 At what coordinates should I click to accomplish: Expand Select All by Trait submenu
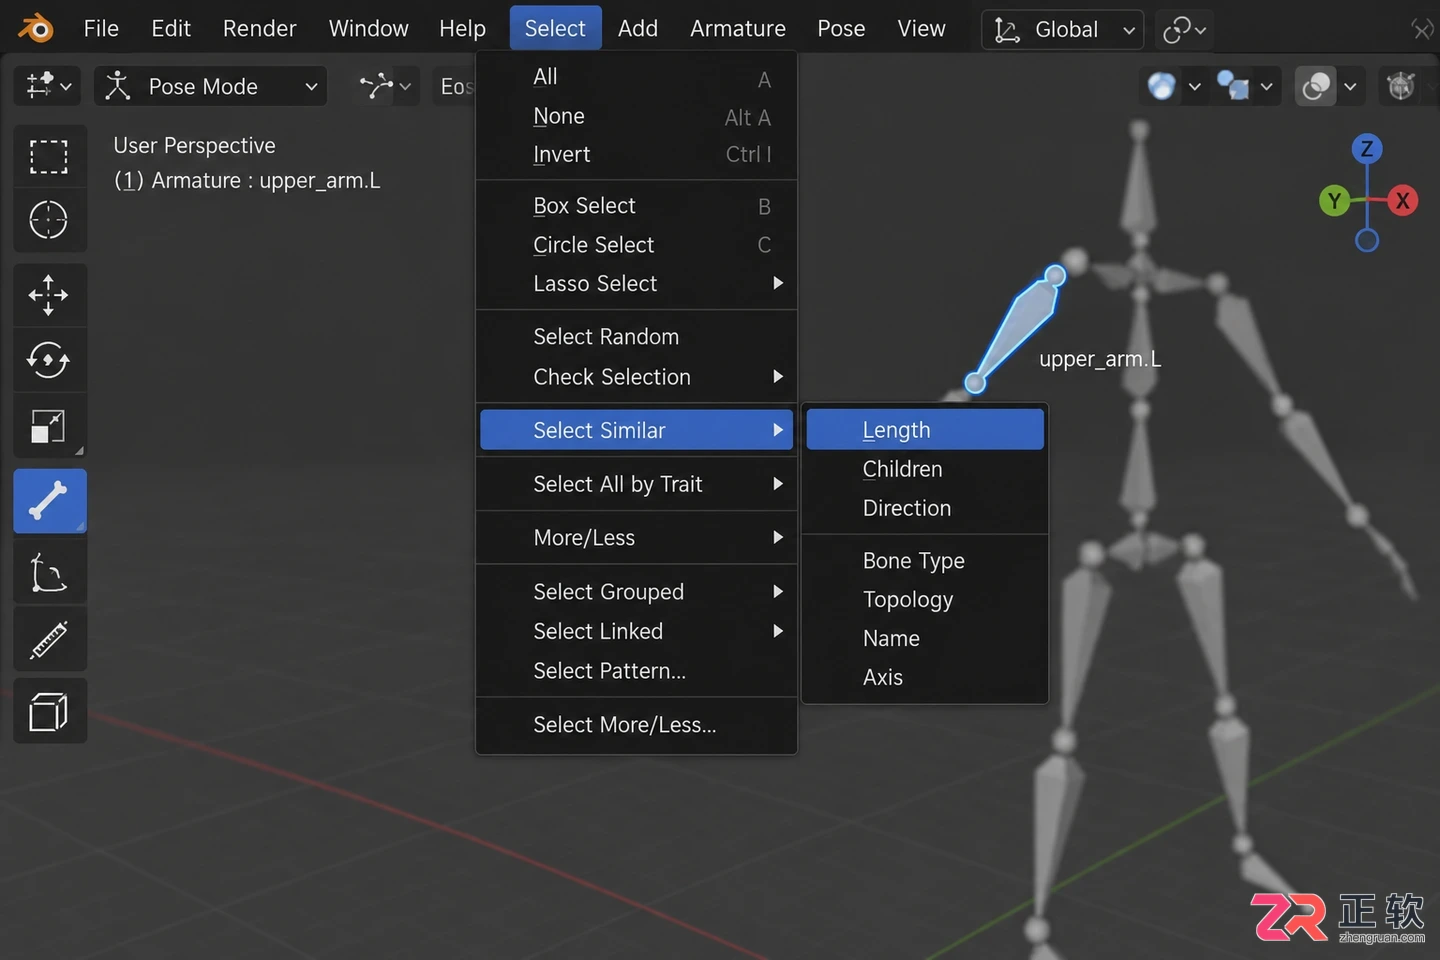(637, 484)
